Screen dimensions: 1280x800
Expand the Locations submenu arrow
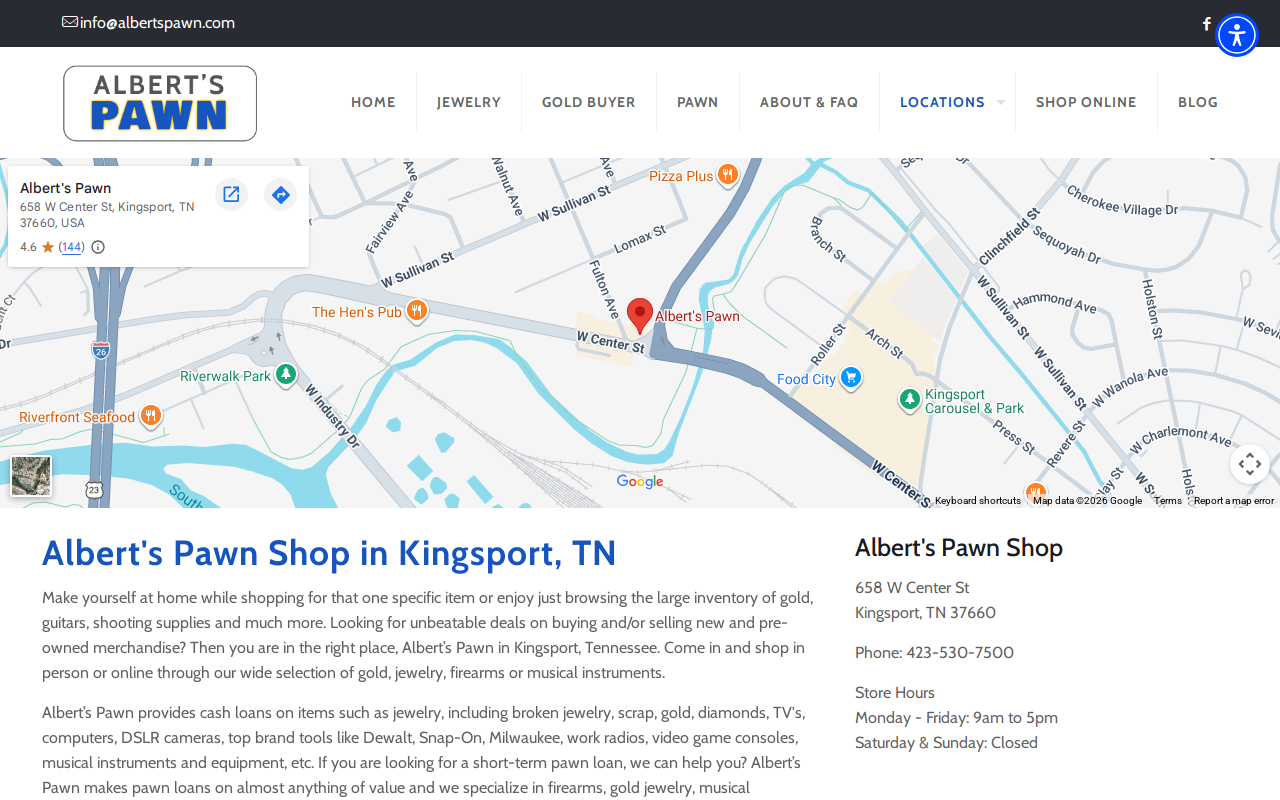pos(1000,102)
